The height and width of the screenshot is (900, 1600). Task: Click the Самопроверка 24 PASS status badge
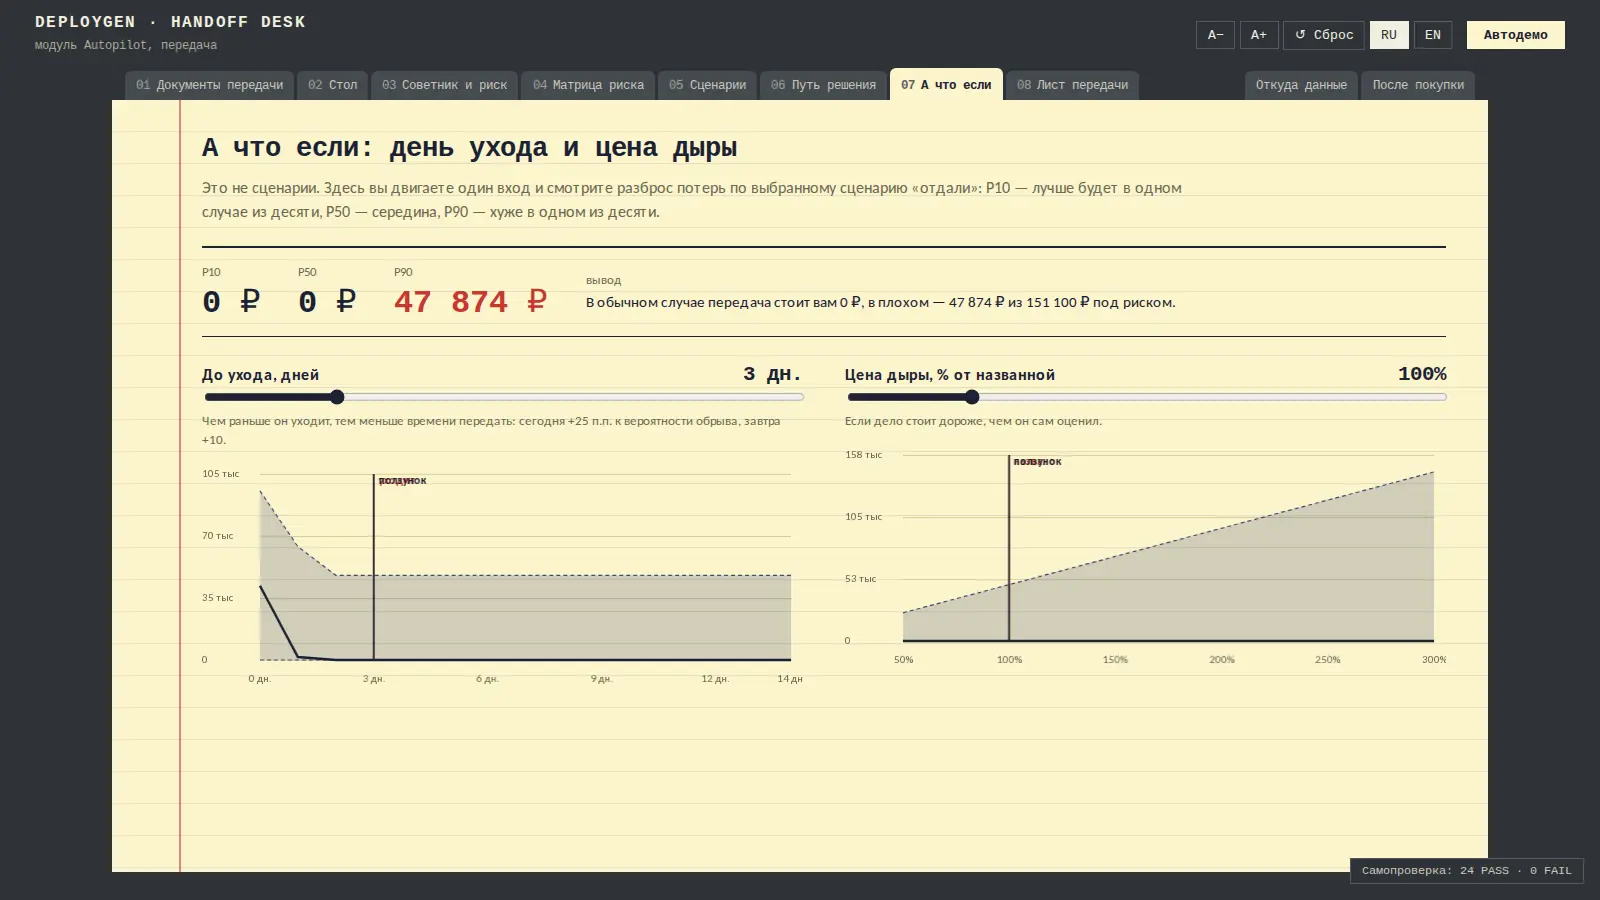[x=1466, y=871]
